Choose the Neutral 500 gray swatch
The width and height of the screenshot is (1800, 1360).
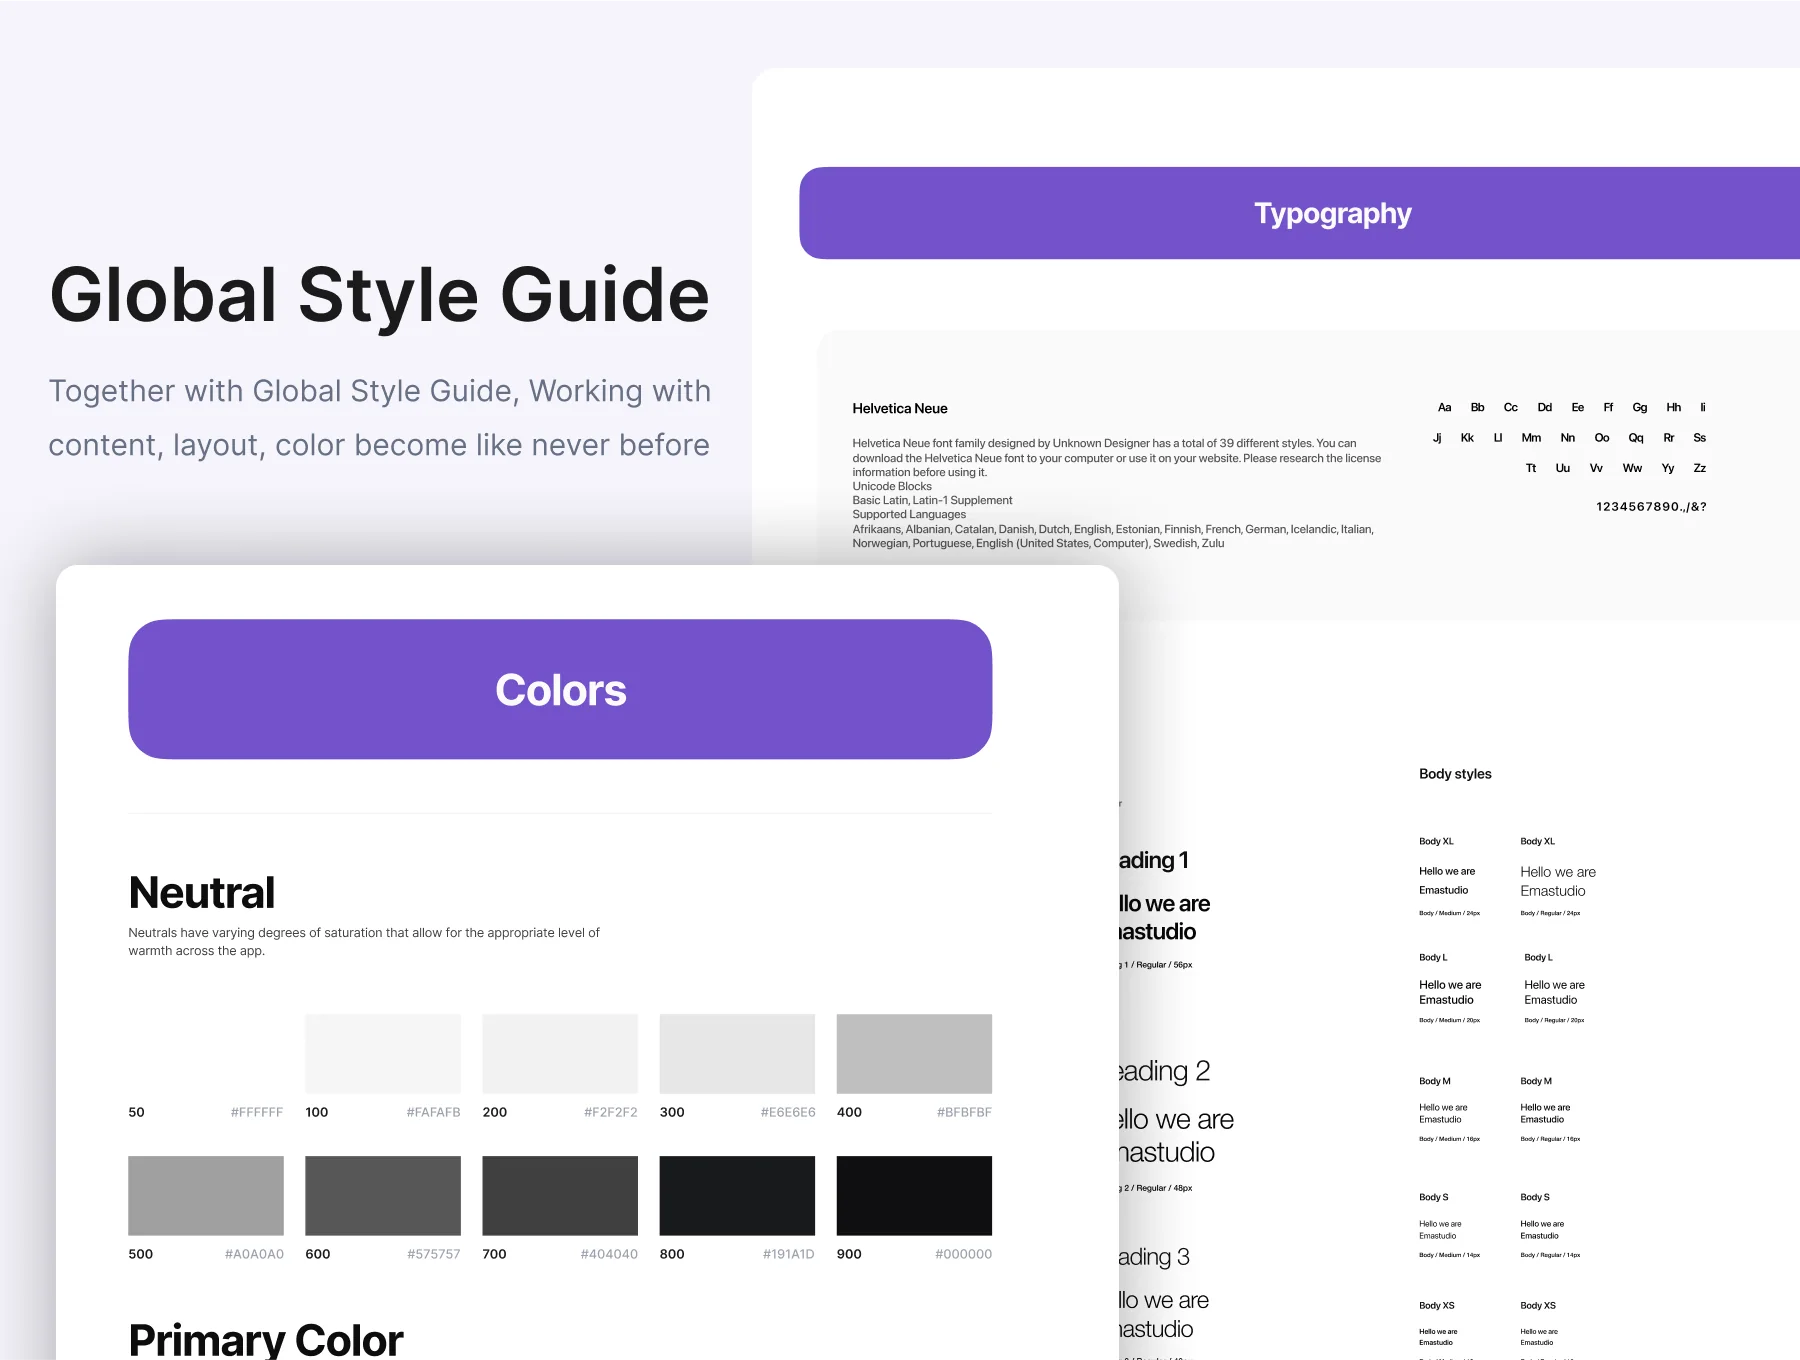[x=206, y=1195]
